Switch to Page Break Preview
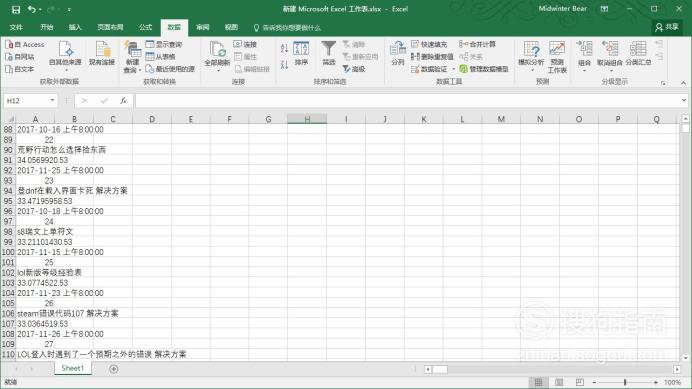 (579, 382)
